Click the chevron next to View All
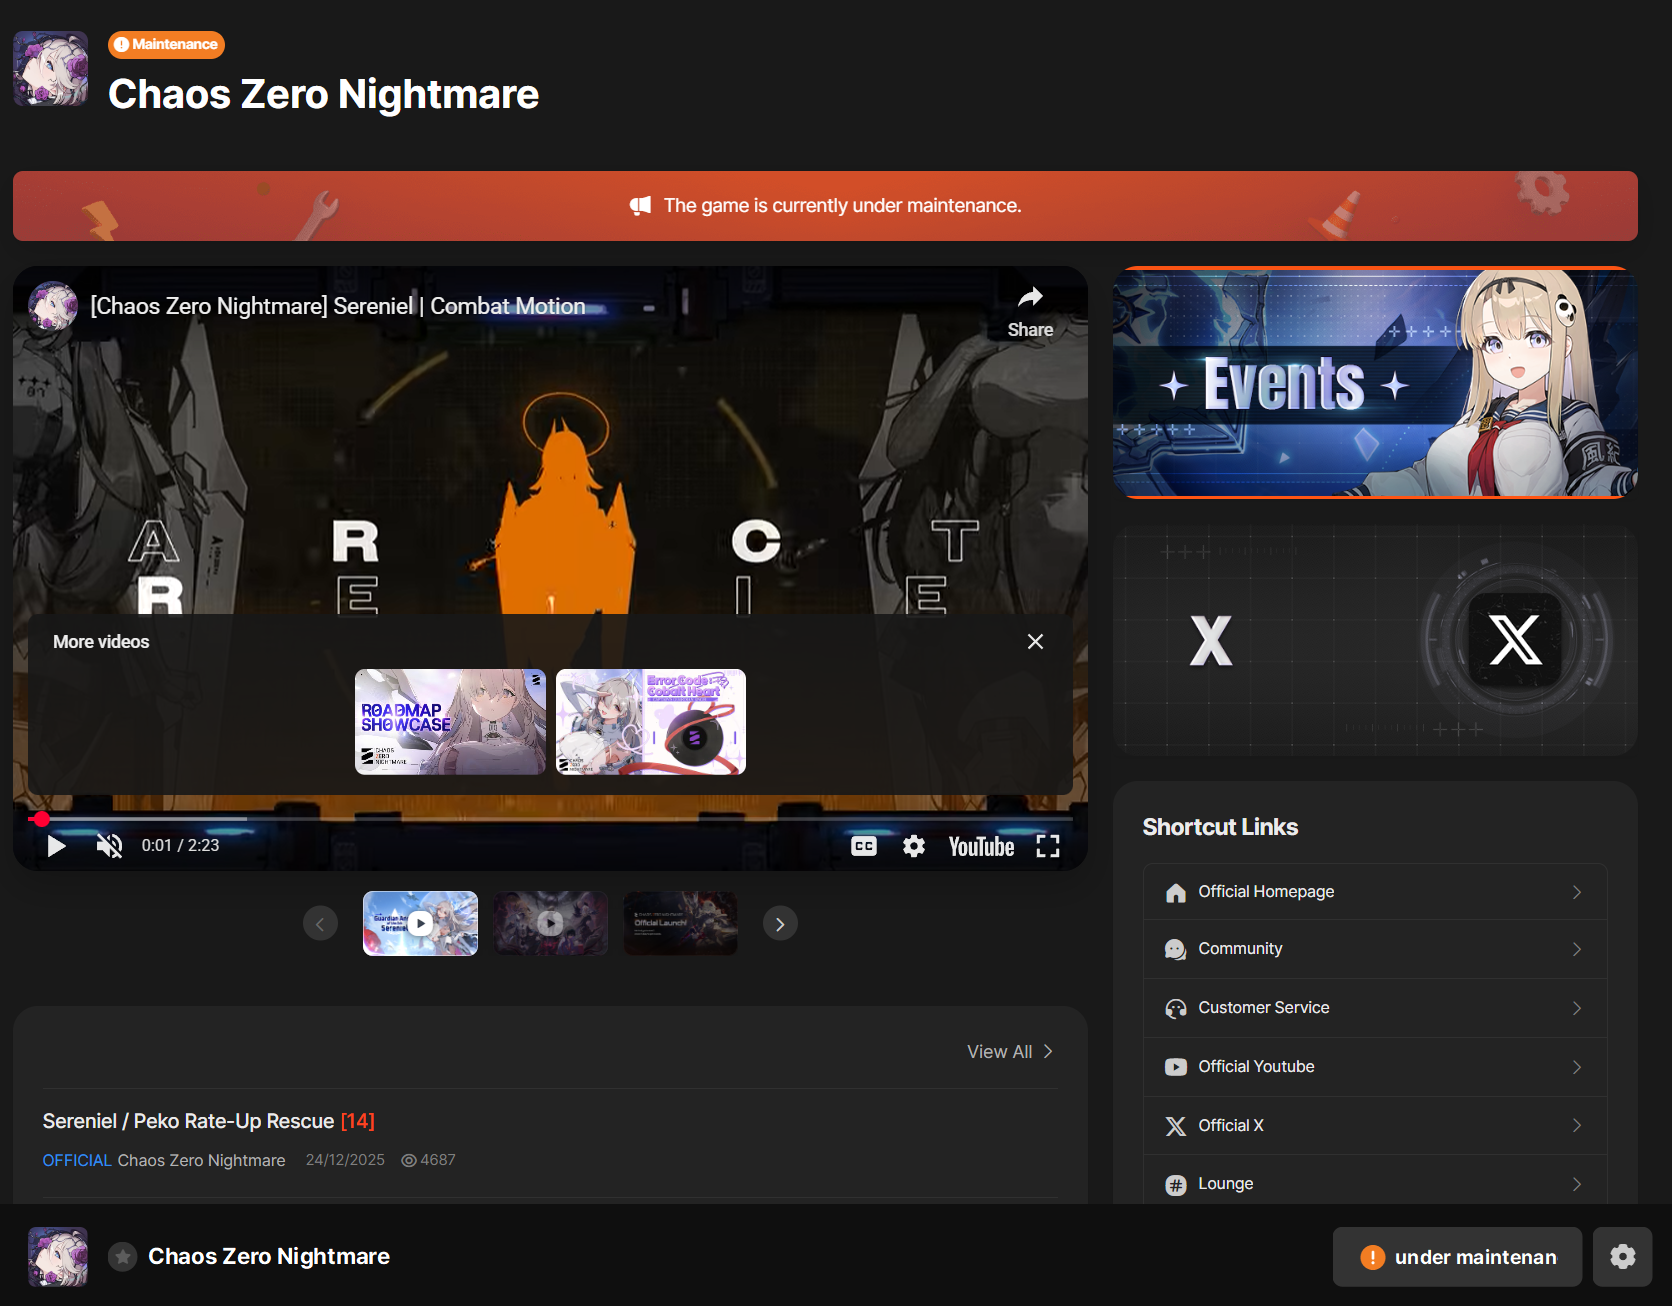Viewport: 1672px width, 1306px height. (1048, 1051)
